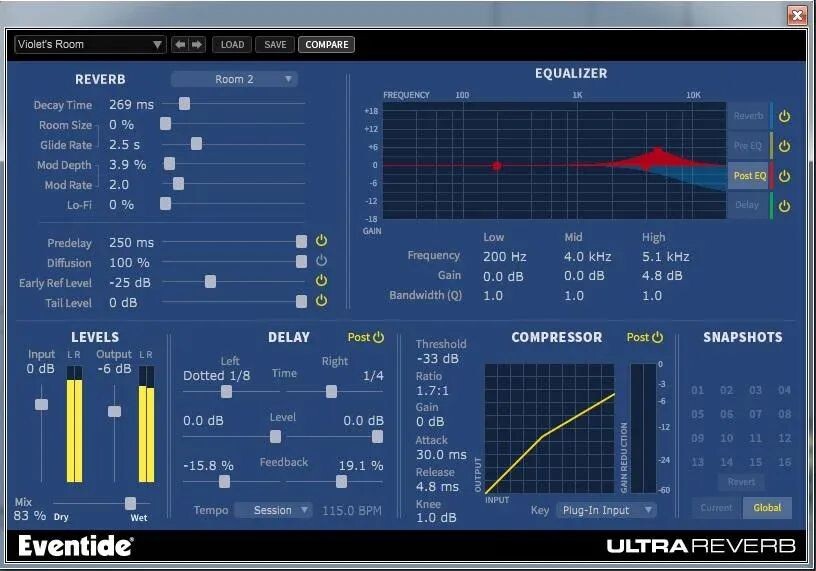This screenshot has width=816, height=571.
Task: Select the Pre EQ tab
Action: click(x=748, y=146)
